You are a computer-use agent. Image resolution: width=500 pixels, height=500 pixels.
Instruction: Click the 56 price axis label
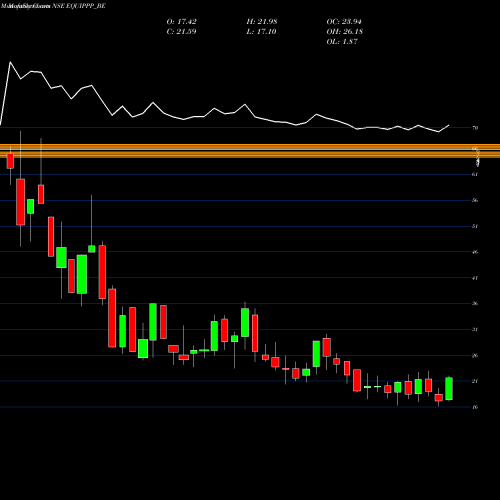coord(475,200)
